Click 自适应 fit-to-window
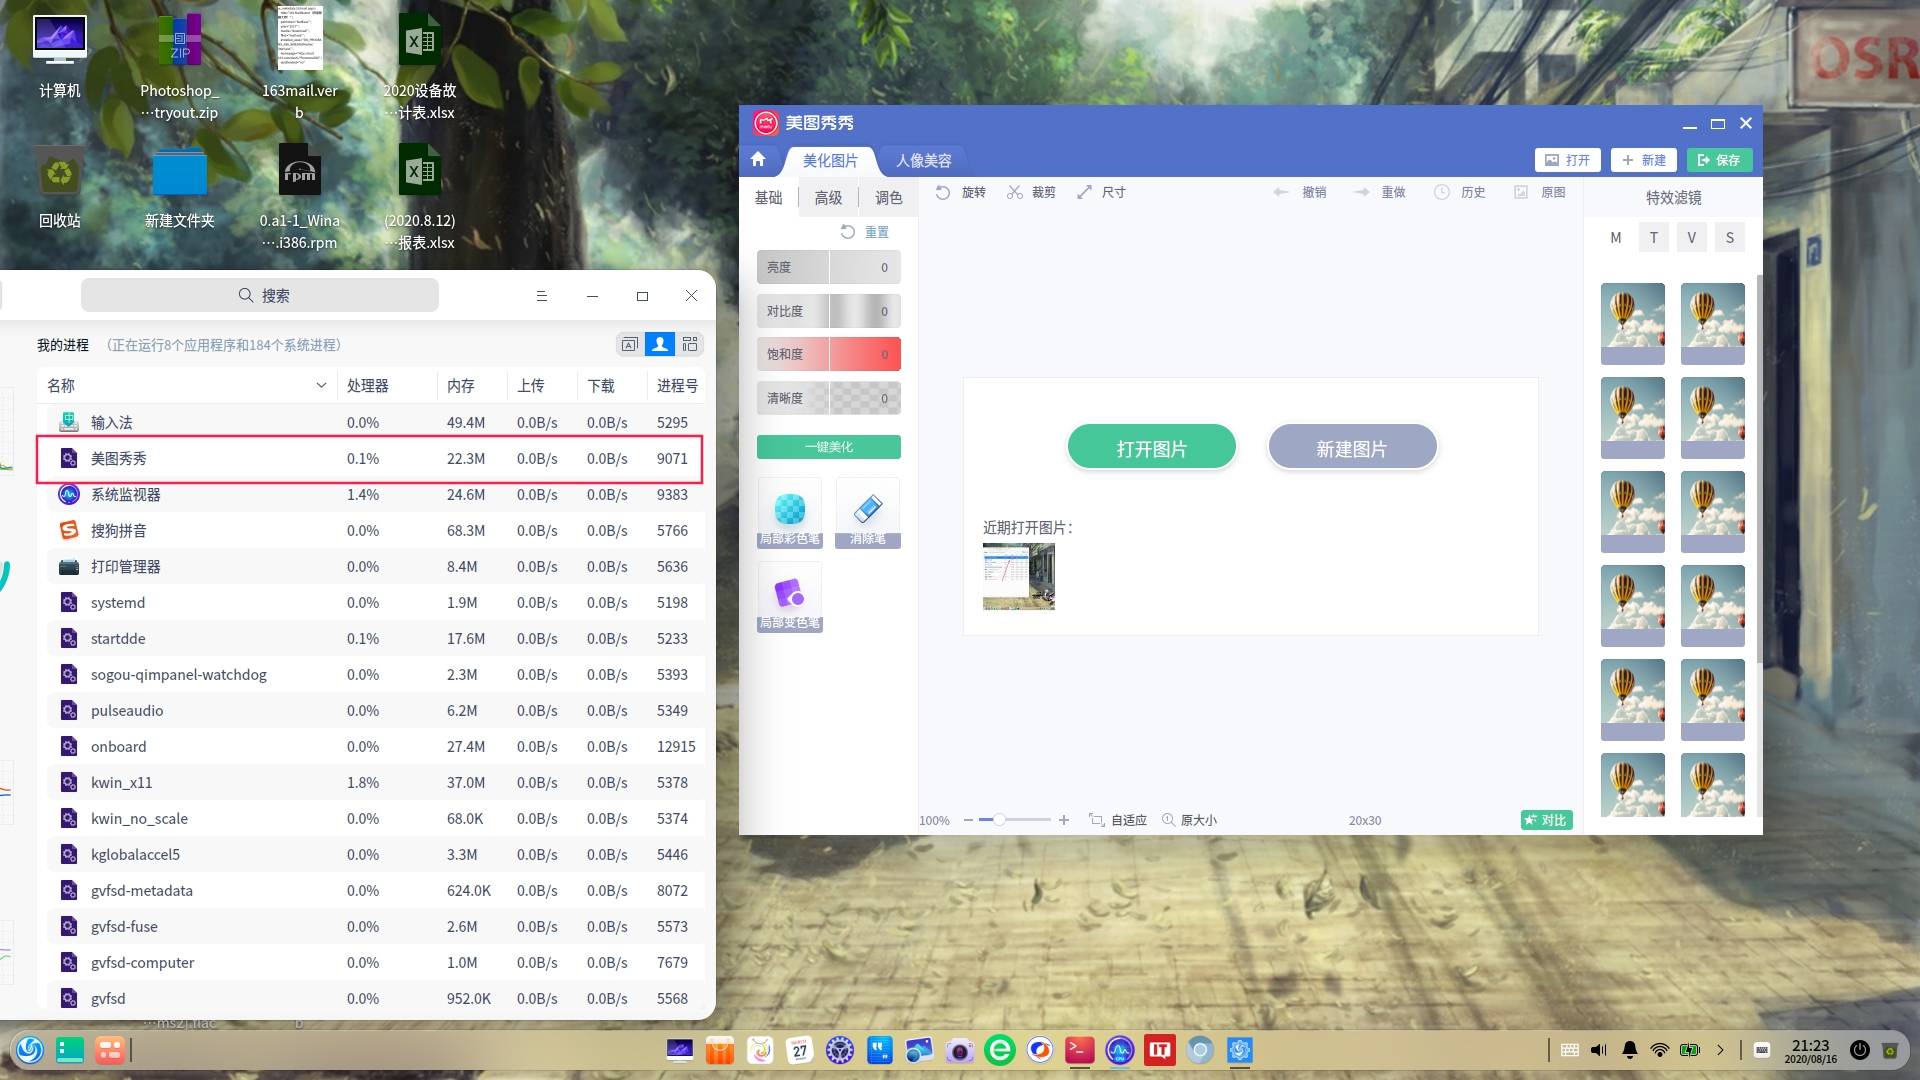The height and width of the screenshot is (1080, 1920). [1118, 820]
